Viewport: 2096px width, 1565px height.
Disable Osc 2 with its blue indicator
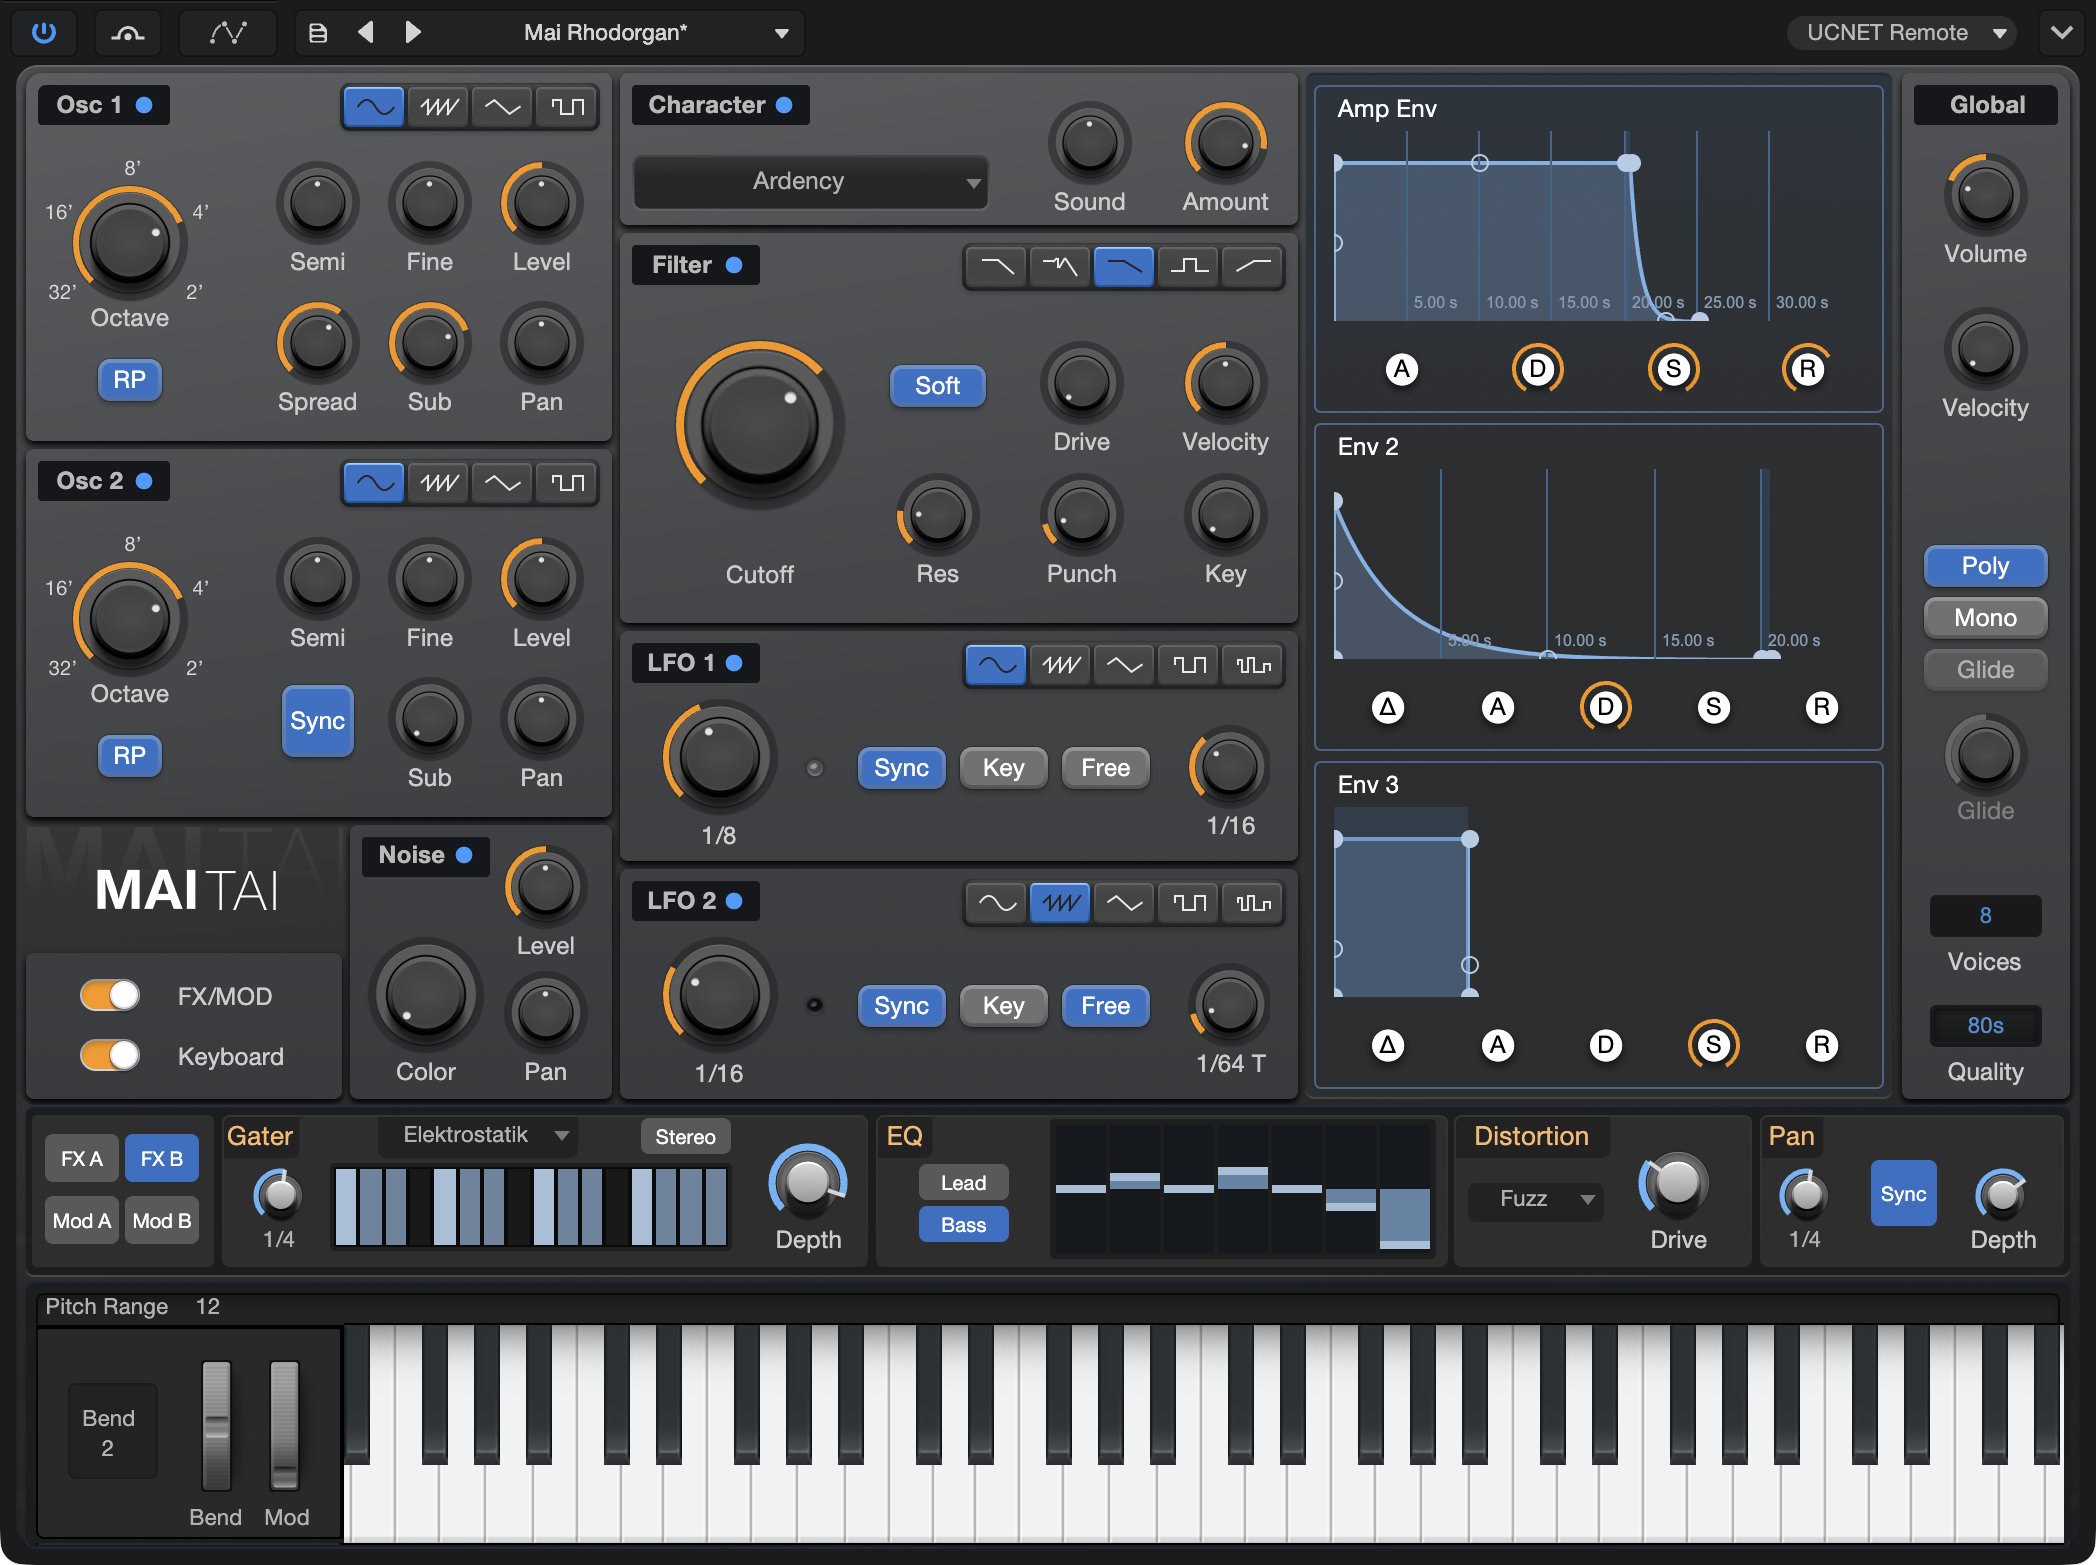(144, 481)
